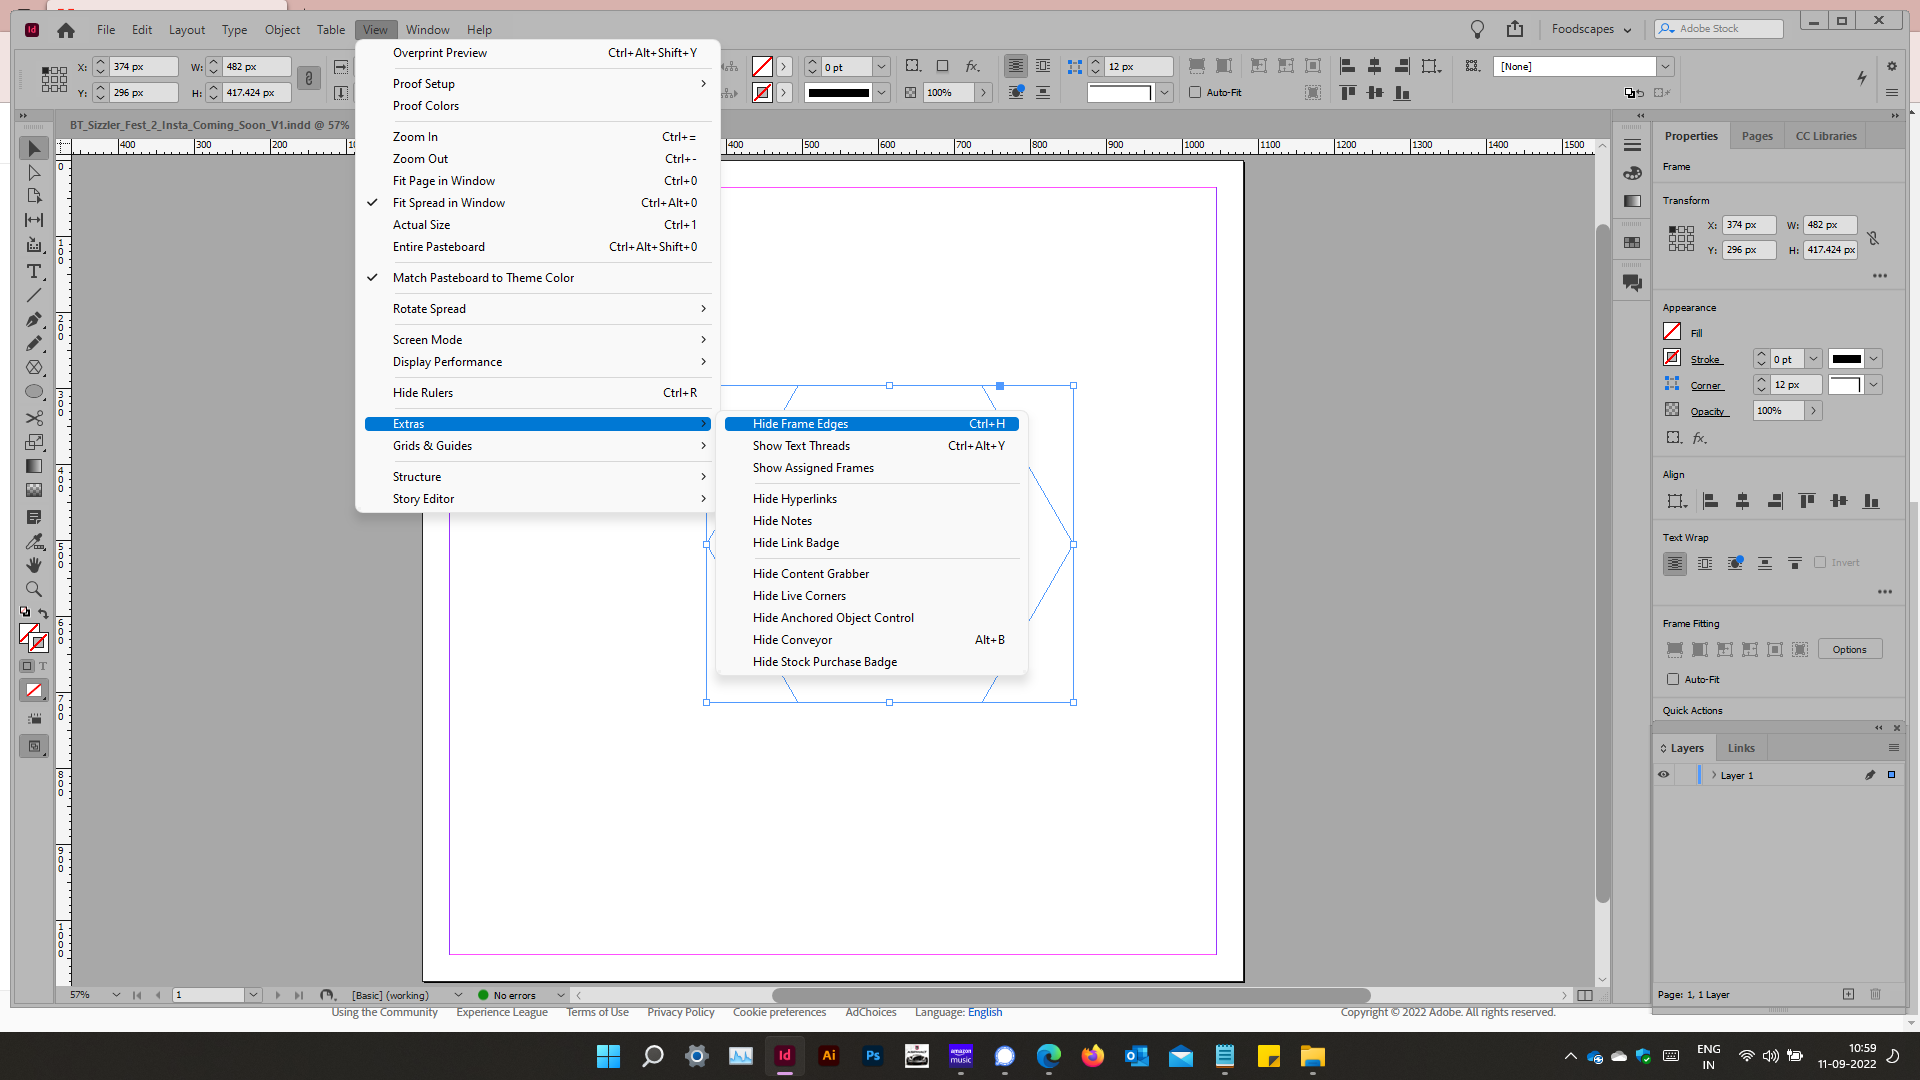
Task: Select the Direct Selection tool
Action: point(33,172)
